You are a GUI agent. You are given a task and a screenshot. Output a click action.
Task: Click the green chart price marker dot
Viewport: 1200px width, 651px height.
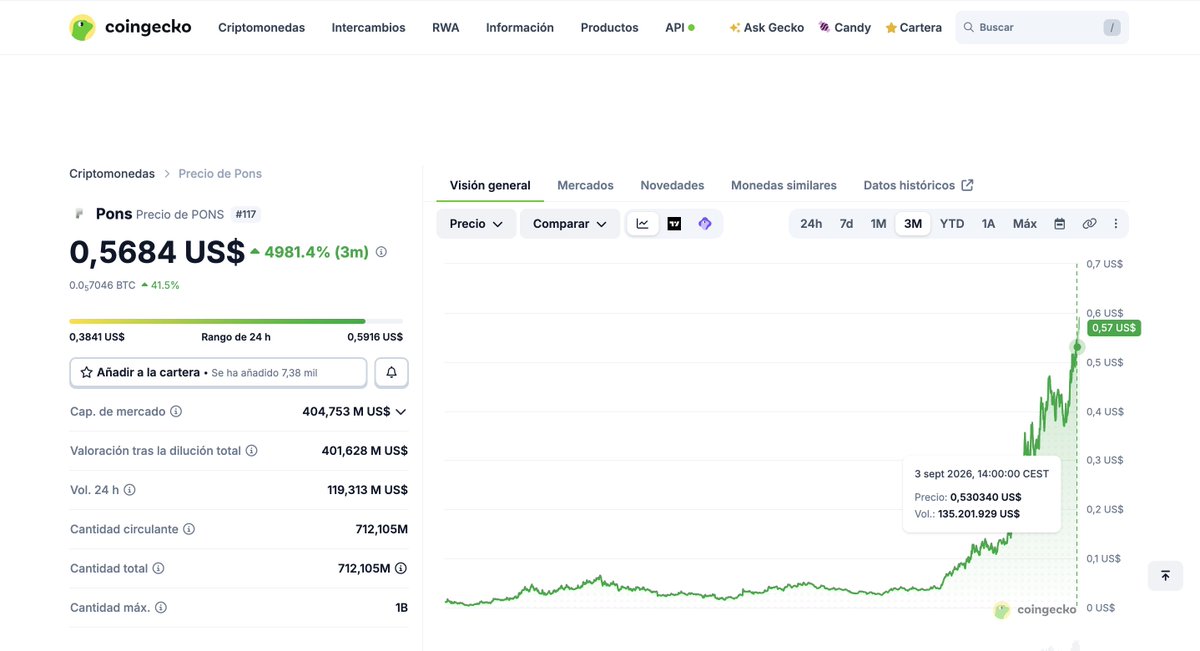(1077, 347)
